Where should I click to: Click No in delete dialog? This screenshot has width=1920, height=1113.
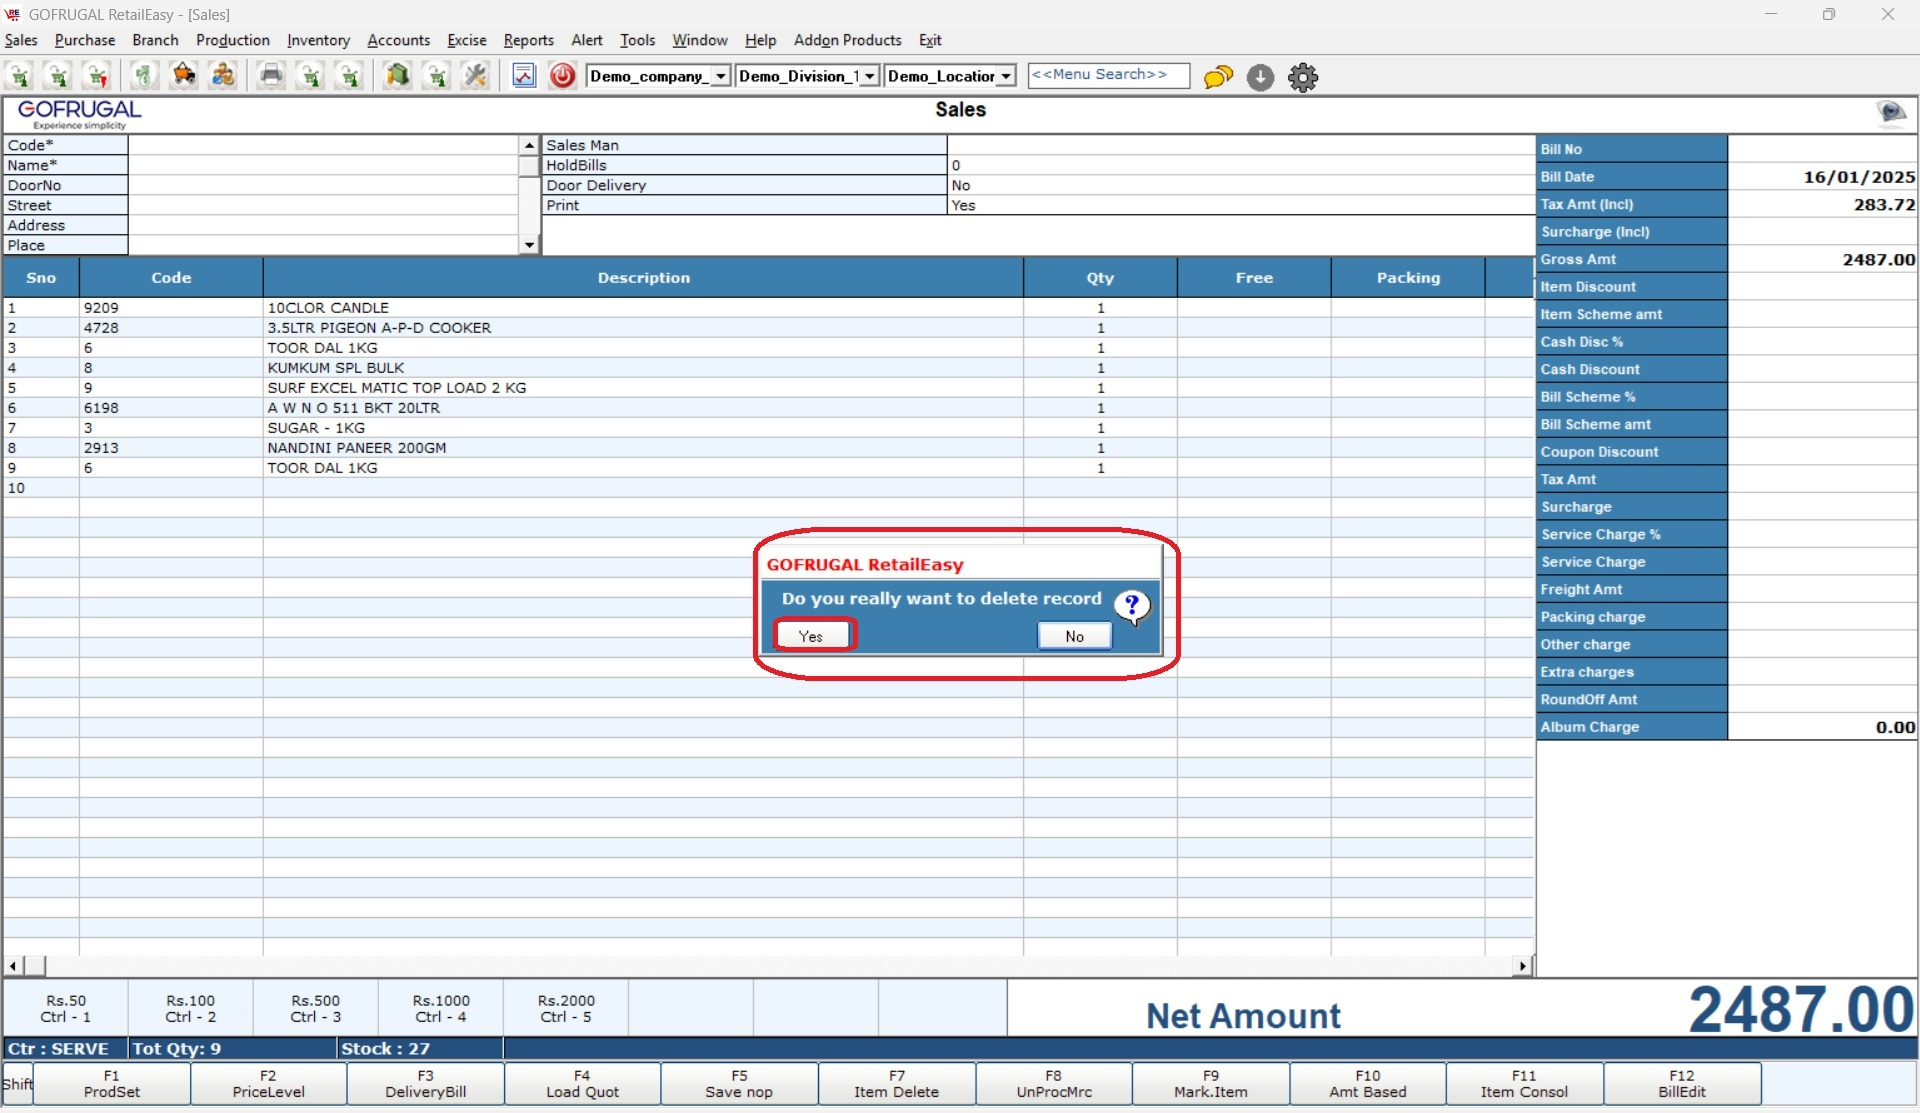click(x=1074, y=636)
